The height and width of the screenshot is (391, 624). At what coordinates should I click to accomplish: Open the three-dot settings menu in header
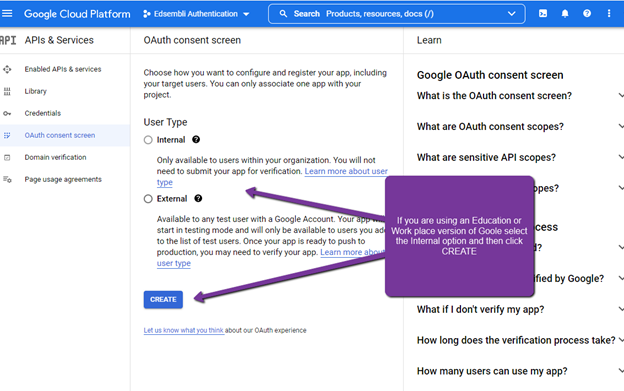609,14
